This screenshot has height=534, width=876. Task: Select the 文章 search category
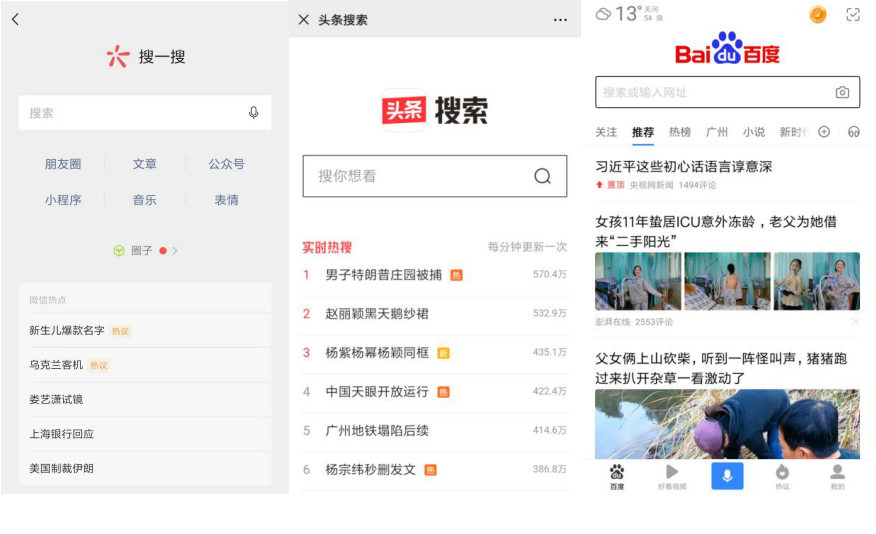[x=145, y=164]
